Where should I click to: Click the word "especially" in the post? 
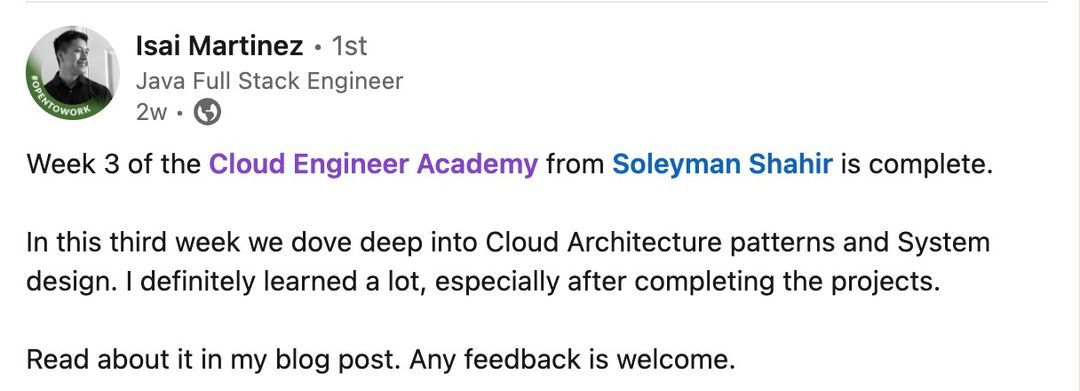click(x=499, y=282)
